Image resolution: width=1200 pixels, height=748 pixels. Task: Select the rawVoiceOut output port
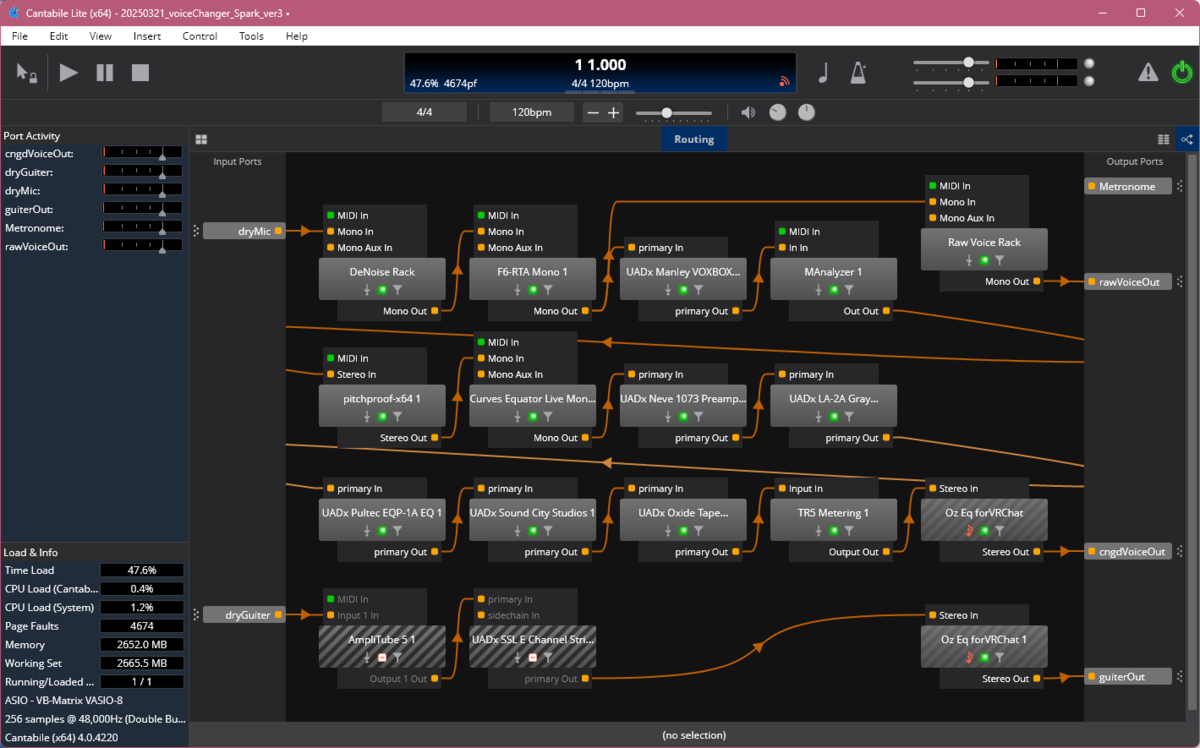coord(1128,282)
